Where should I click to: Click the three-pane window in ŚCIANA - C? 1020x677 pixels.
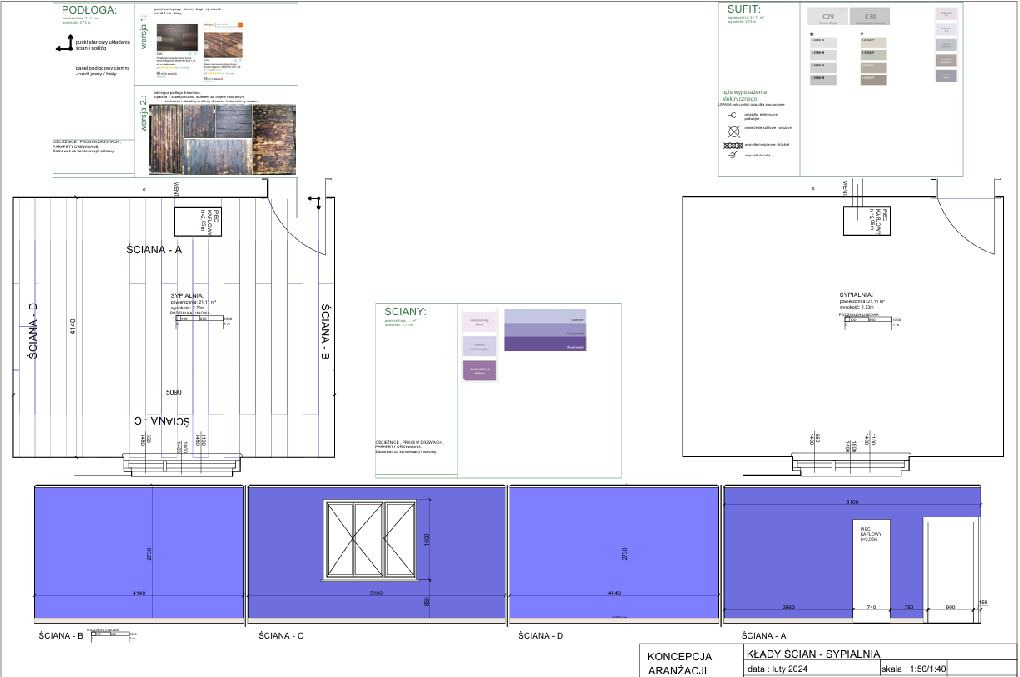point(369,540)
